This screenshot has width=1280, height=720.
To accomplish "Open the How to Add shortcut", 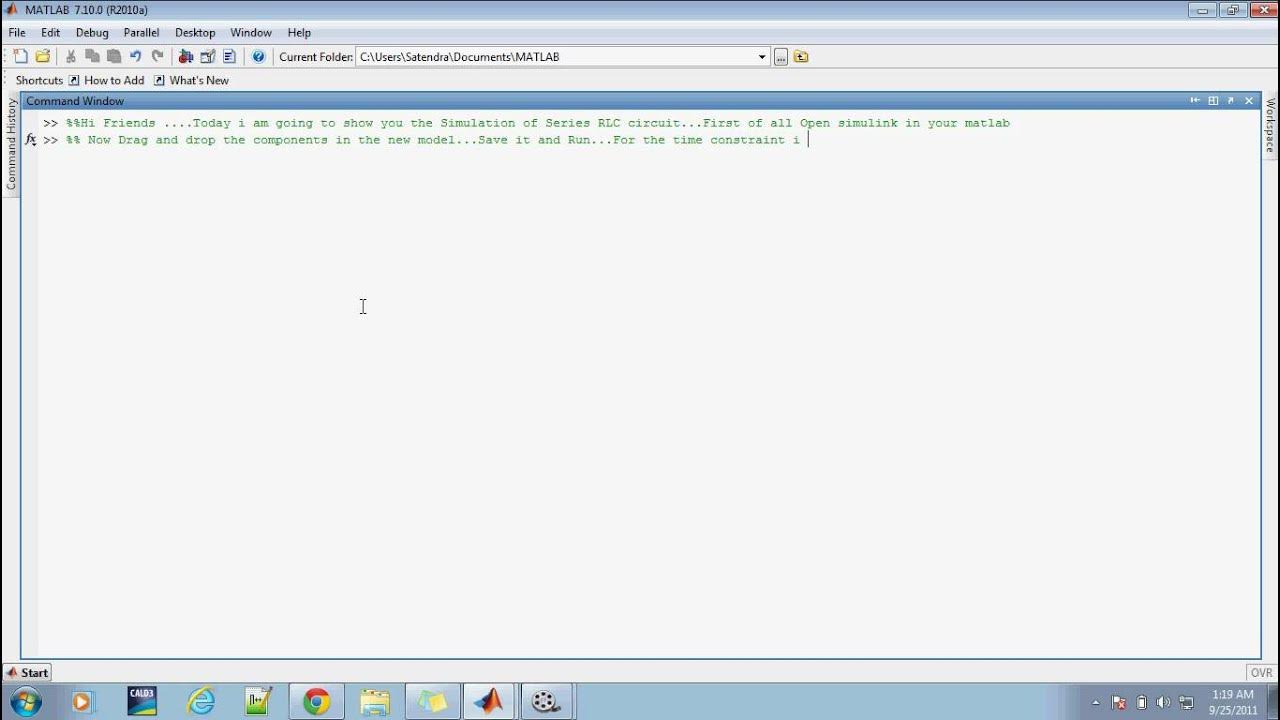I will (x=106, y=80).
